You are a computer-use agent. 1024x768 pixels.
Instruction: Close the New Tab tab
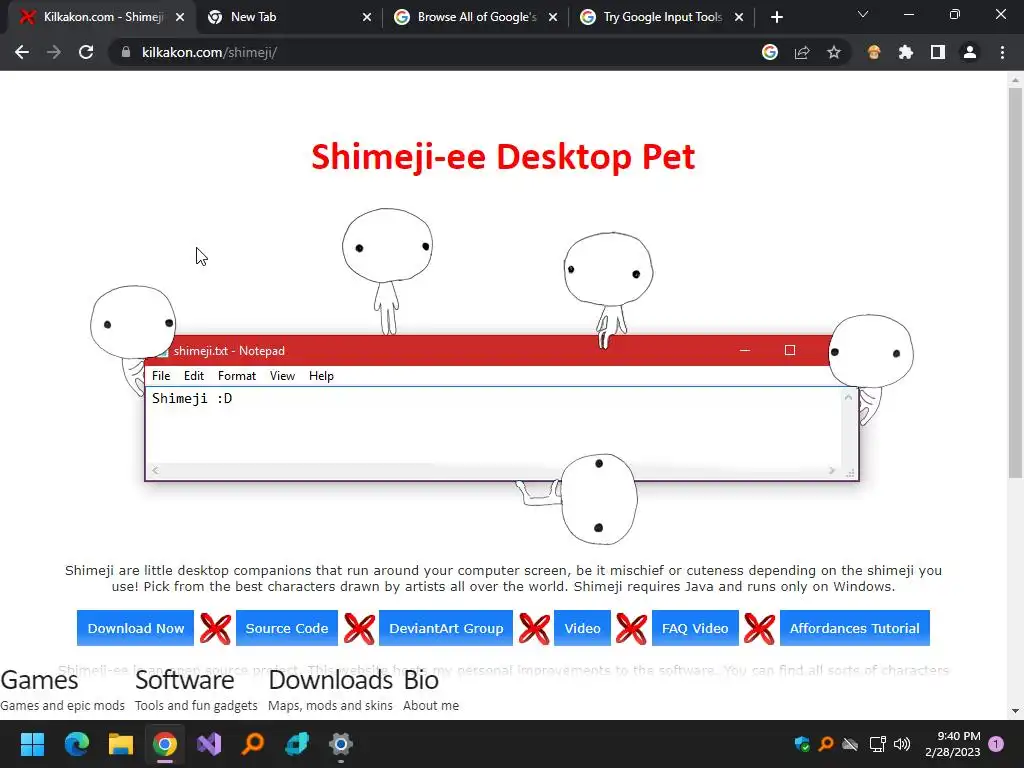(x=367, y=17)
